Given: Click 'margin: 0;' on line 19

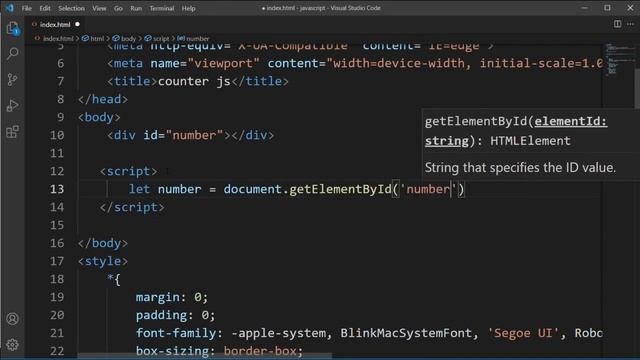Looking at the screenshot, I should pos(172,297).
